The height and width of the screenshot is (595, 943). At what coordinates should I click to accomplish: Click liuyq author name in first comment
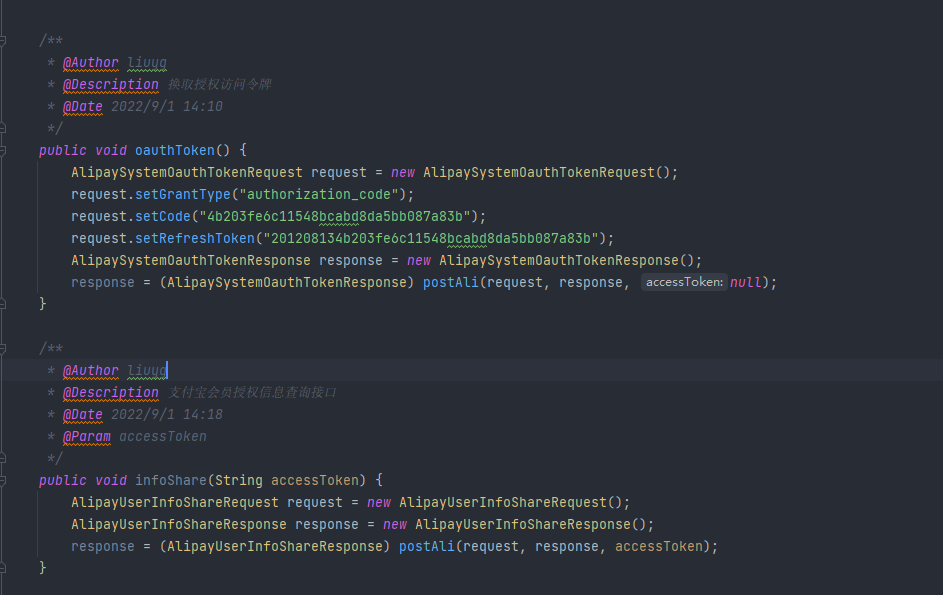click(x=147, y=63)
